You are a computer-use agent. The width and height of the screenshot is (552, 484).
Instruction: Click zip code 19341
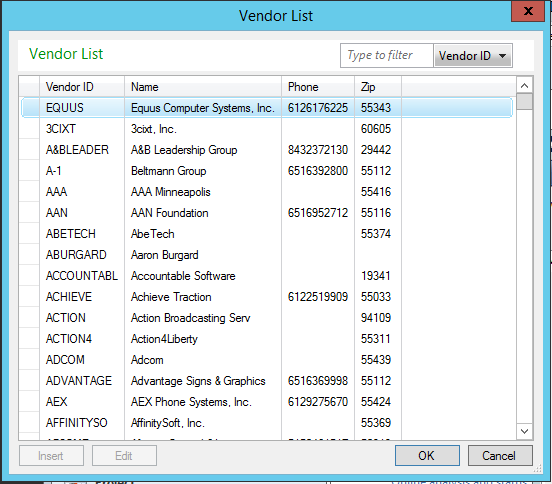tap(376, 276)
